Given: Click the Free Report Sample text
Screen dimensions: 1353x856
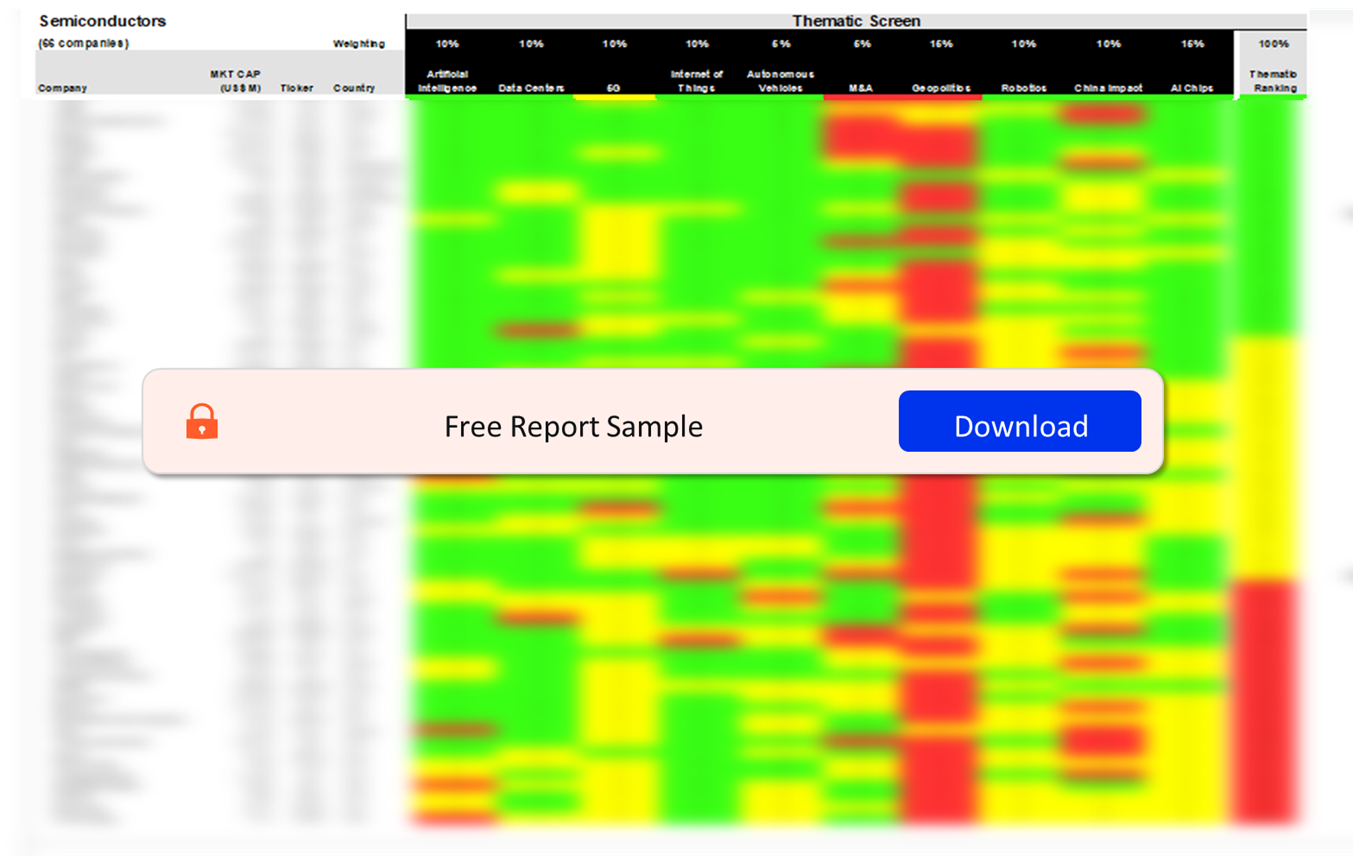Looking at the screenshot, I should point(573,426).
